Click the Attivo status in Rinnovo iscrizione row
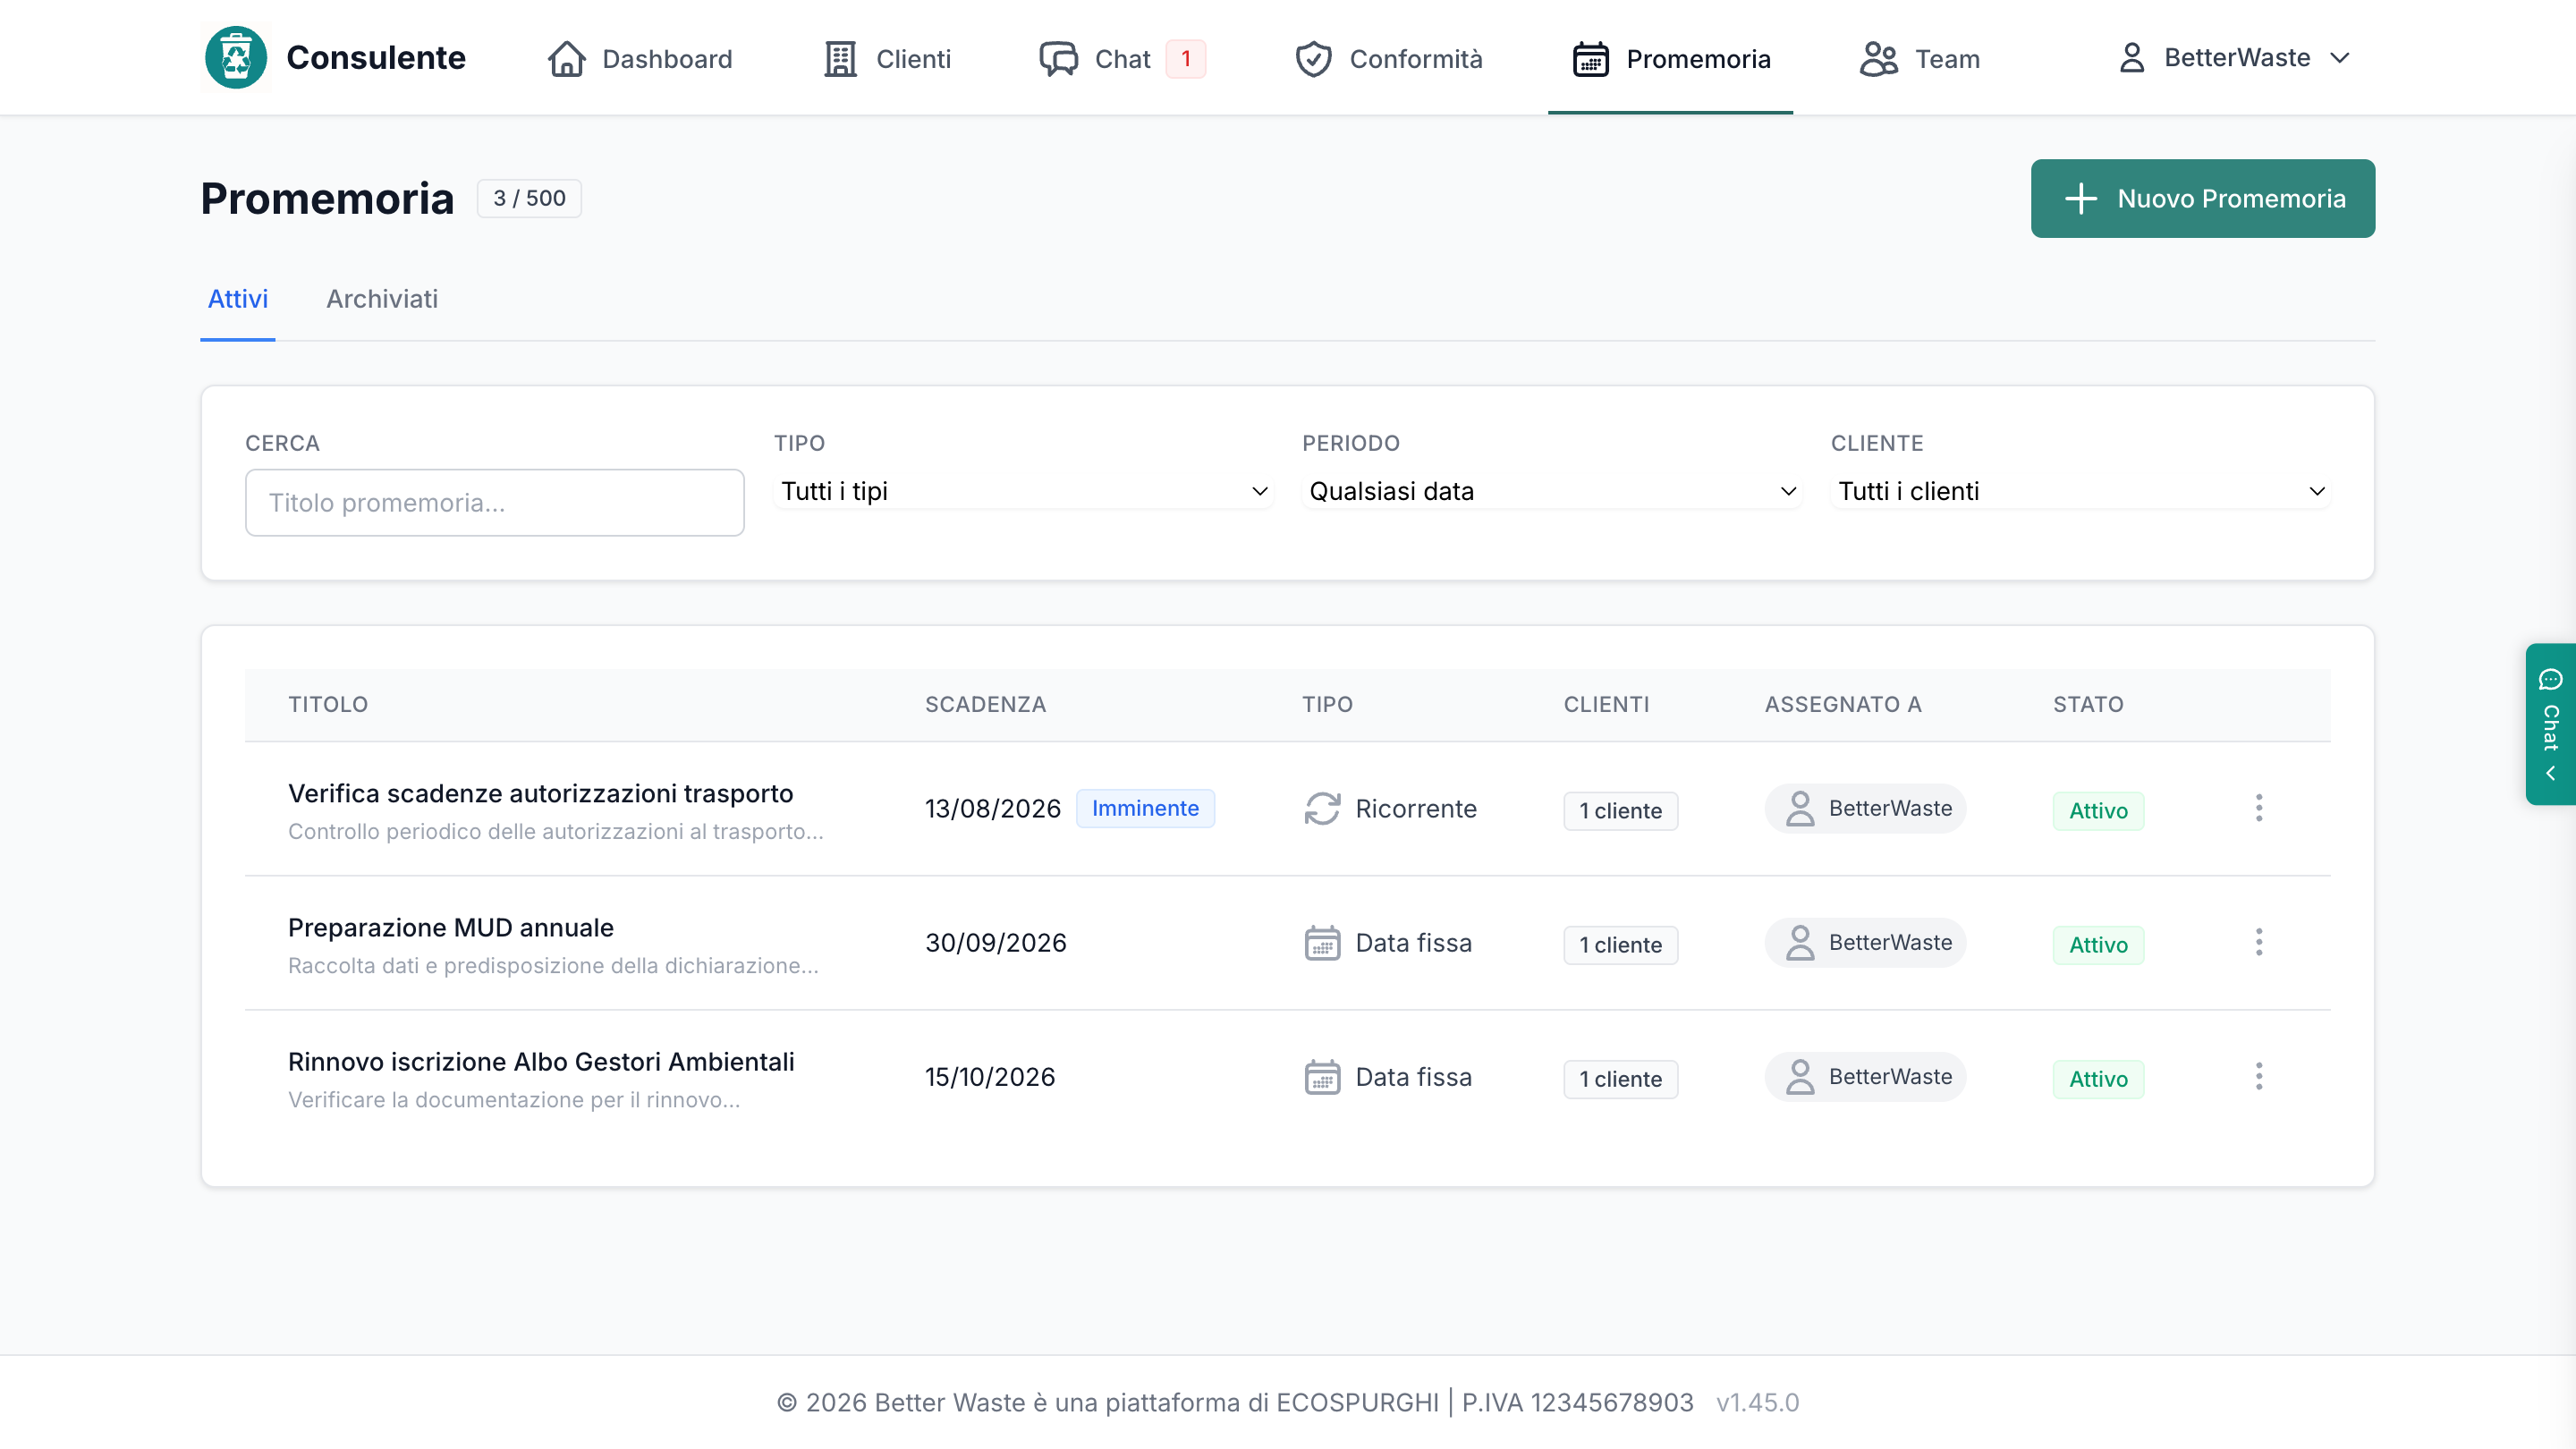This screenshot has width=2576, height=1449. click(2098, 1078)
